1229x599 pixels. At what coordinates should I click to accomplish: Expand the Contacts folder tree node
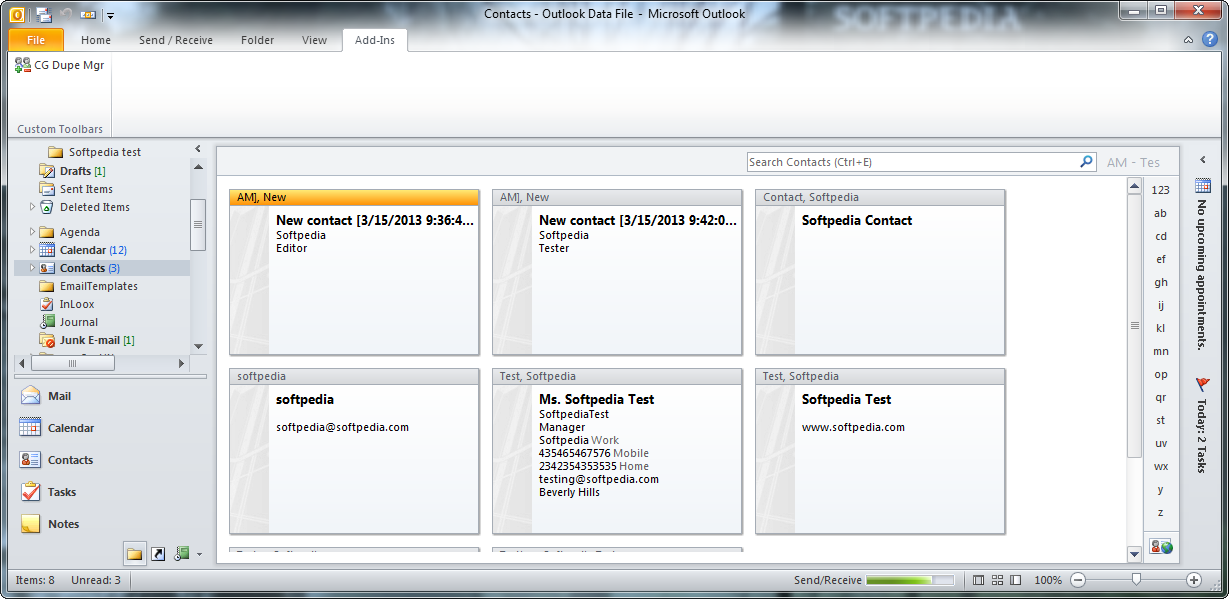point(32,268)
